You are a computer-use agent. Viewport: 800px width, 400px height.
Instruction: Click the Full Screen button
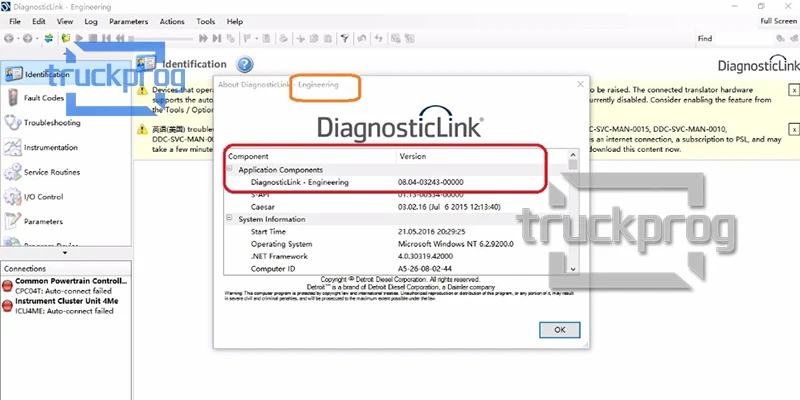tap(778, 21)
